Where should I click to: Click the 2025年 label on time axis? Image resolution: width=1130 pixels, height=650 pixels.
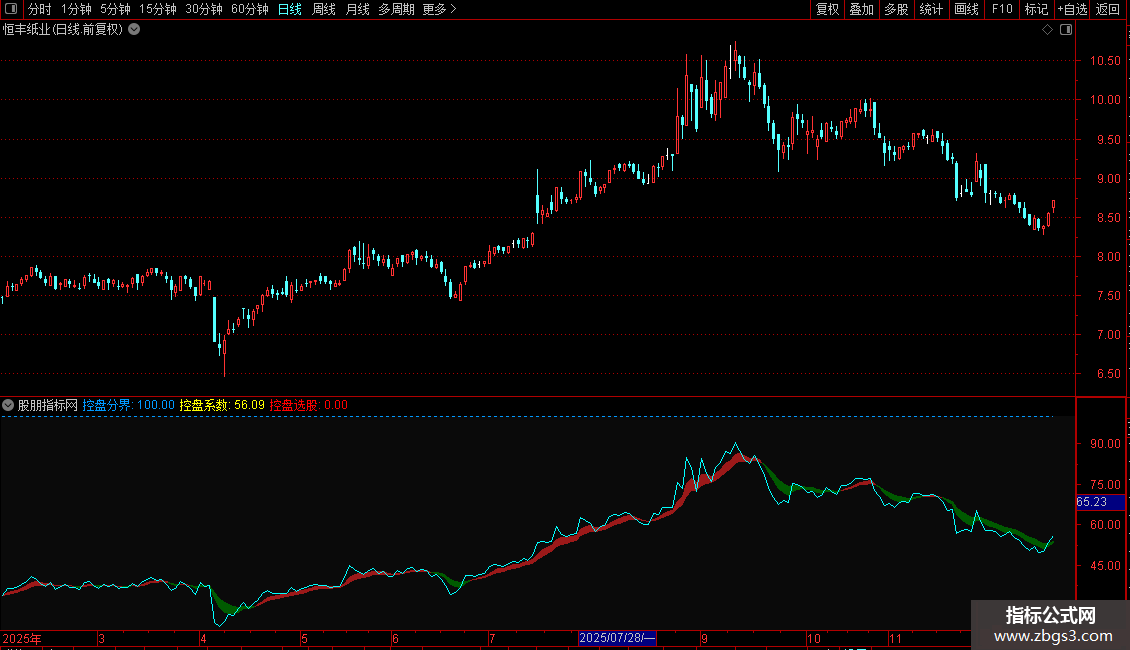pos(22,638)
